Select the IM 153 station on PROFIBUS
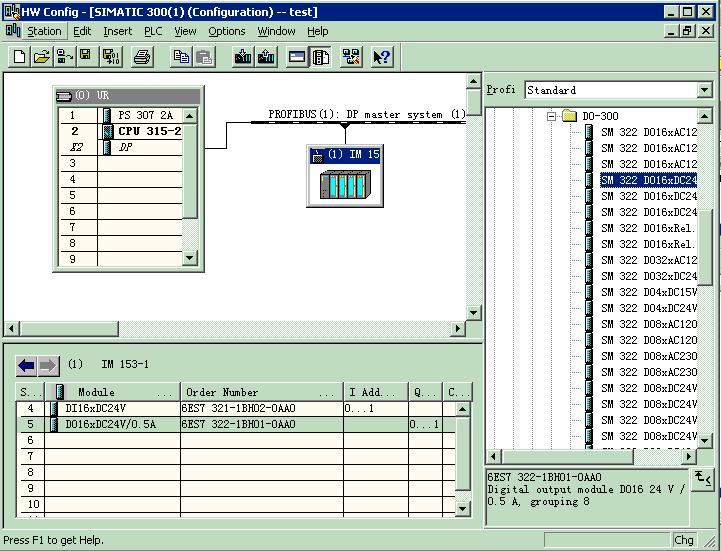Screen dimensions: 721x551 [344, 176]
